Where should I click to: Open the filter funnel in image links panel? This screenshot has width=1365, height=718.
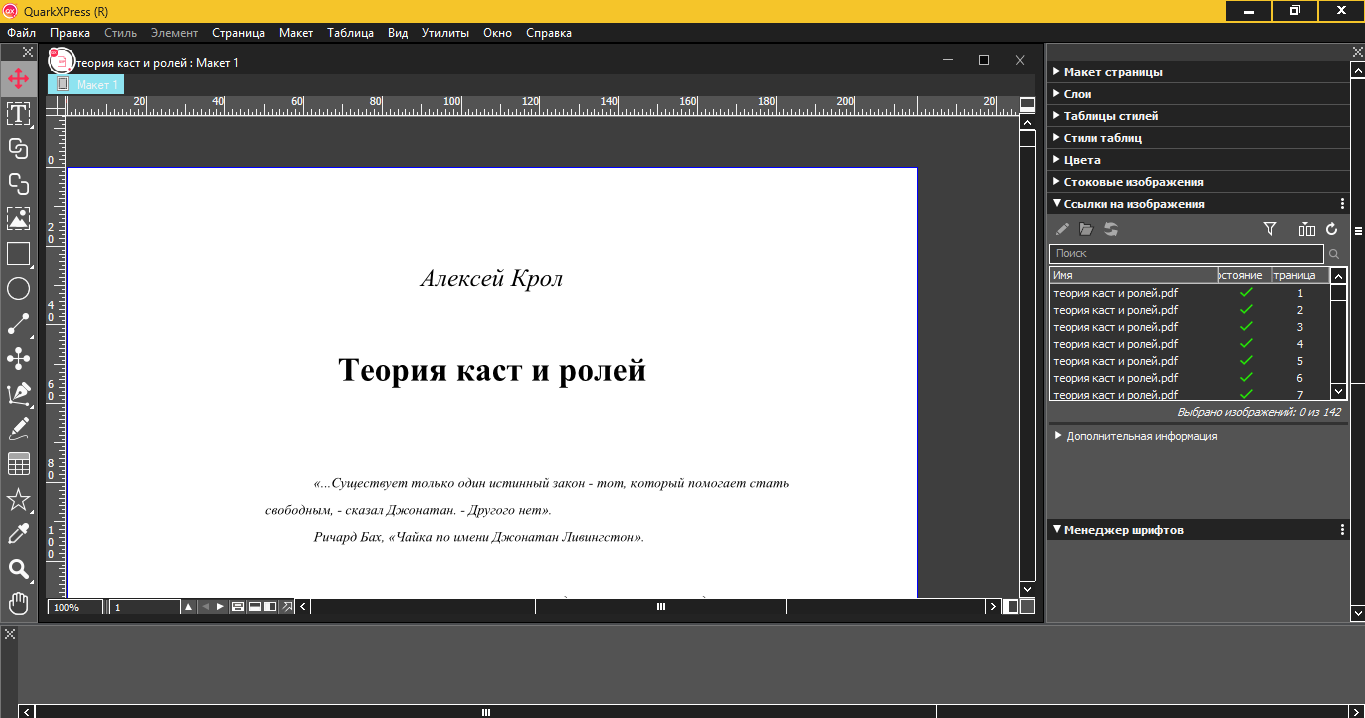(1270, 229)
